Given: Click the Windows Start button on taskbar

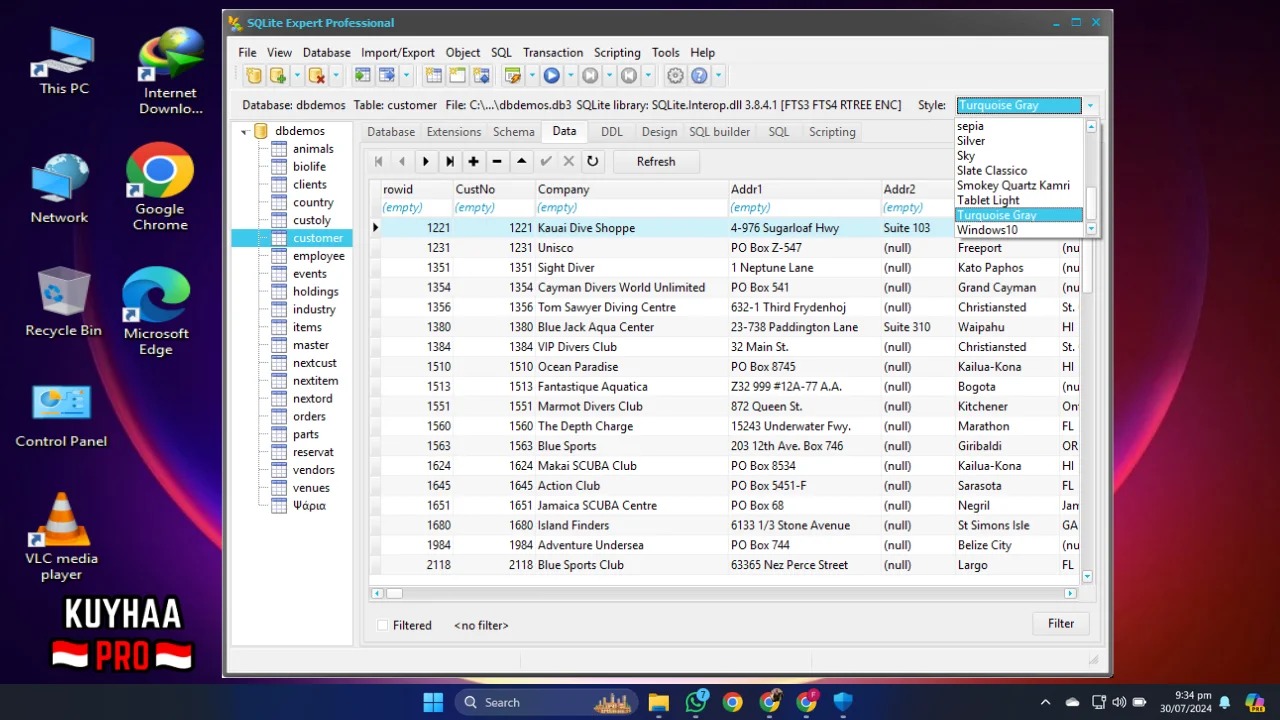Looking at the screenshot, I should click(433, 702).
